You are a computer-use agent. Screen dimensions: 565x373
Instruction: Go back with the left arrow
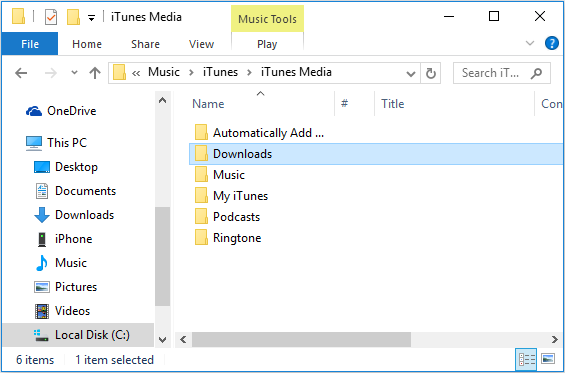[21, 73]
